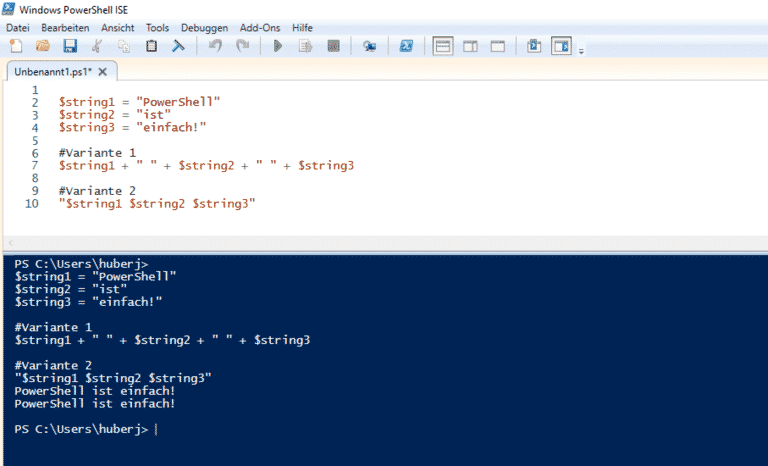Open the Debuggen menu

205,27
